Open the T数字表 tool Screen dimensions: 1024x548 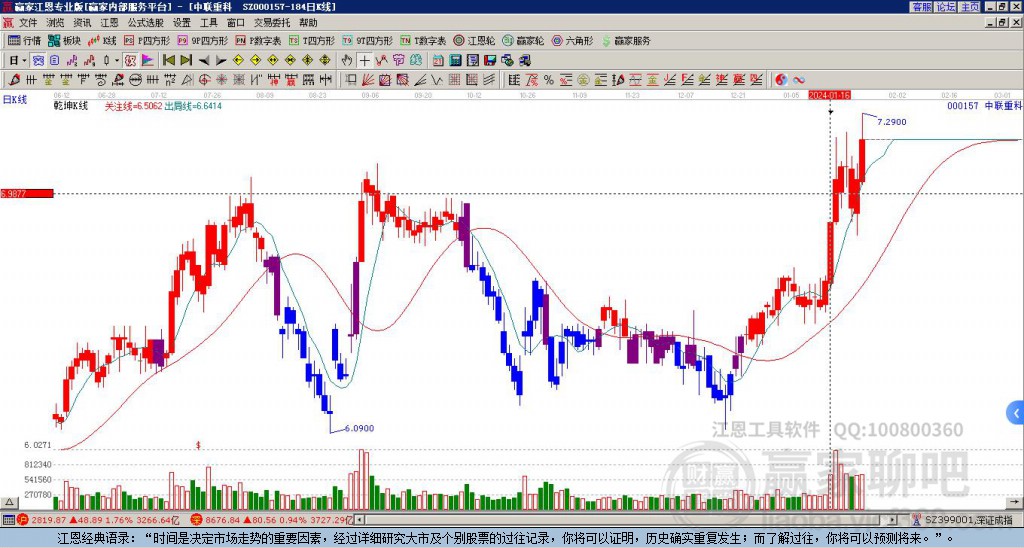click(x=423, y=41)
